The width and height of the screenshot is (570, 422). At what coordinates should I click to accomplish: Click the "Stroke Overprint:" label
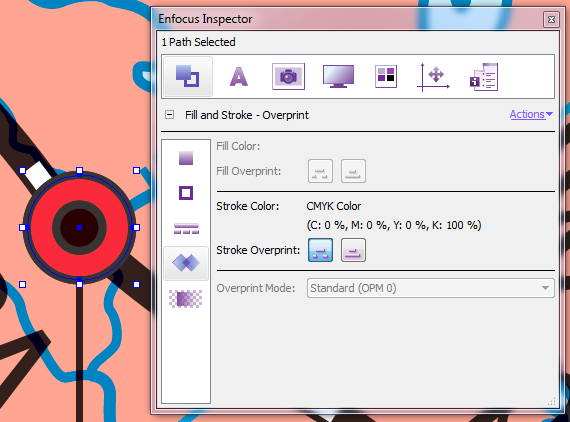tap(258, 250)
